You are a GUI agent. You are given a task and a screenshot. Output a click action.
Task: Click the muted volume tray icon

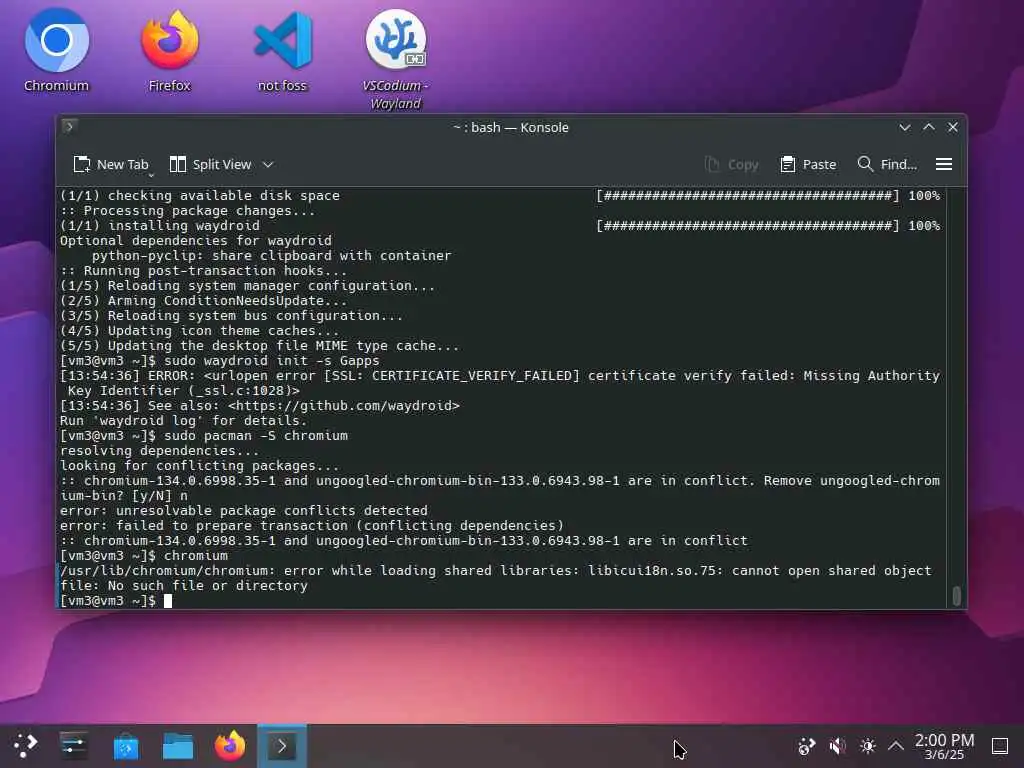(837, 746)
